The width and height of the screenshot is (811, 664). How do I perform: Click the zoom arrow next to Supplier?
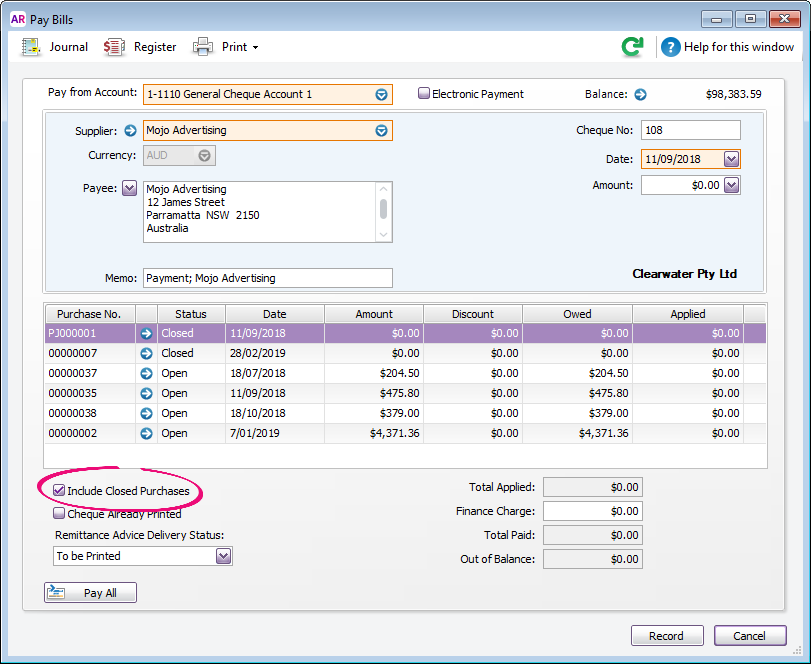130,130
